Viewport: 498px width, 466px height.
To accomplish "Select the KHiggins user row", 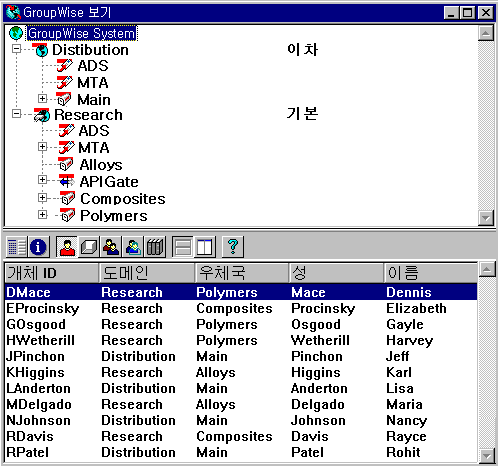I will pyautogui.click(x=241, y=372).
